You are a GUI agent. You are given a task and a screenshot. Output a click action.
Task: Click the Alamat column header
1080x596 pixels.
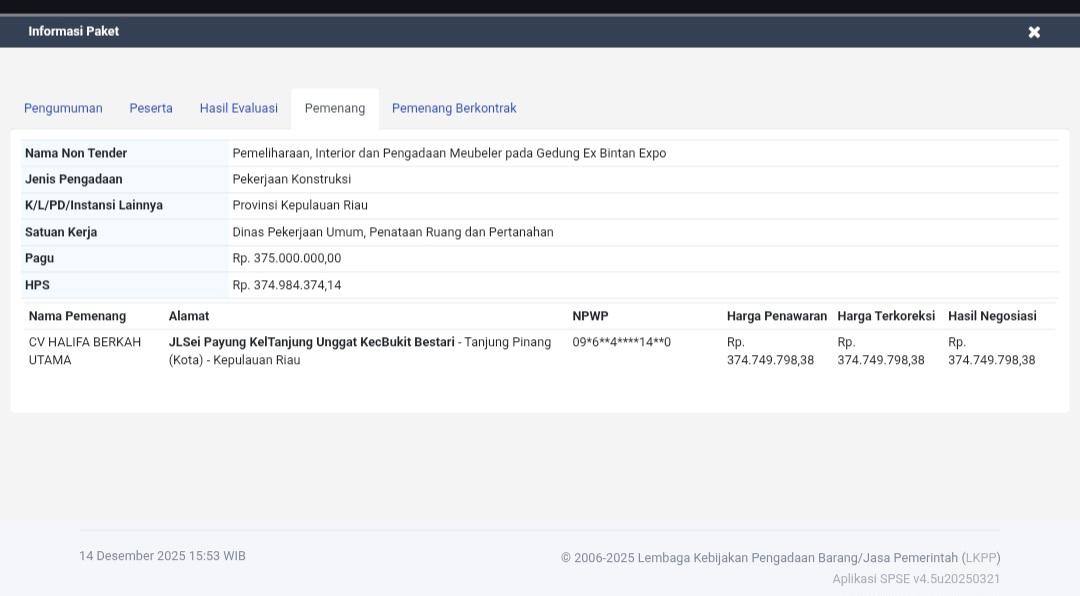coord(189,316)
